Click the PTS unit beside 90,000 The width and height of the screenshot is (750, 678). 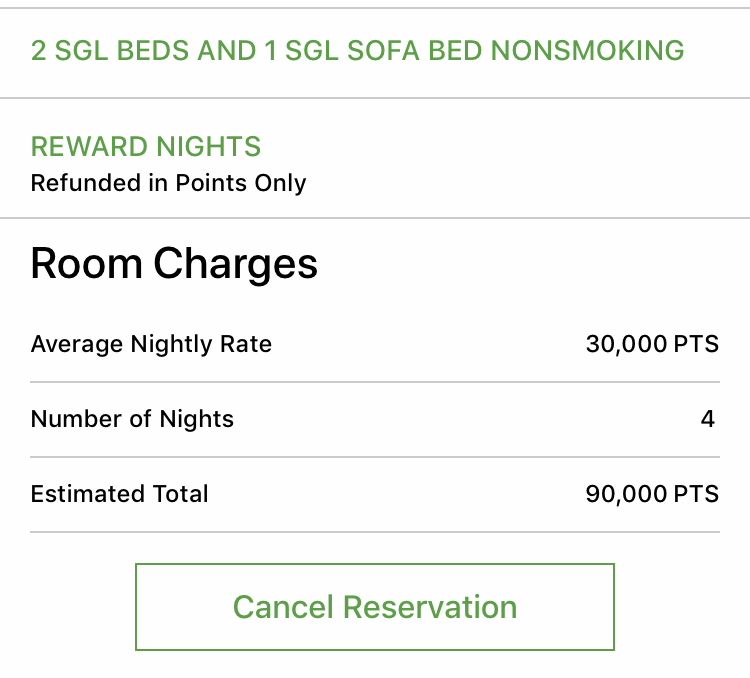697,494
